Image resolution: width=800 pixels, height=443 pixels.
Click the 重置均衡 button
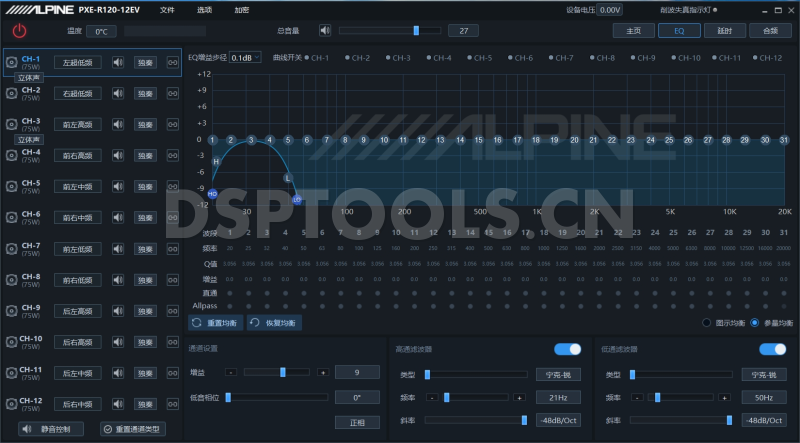coord(216,323)
